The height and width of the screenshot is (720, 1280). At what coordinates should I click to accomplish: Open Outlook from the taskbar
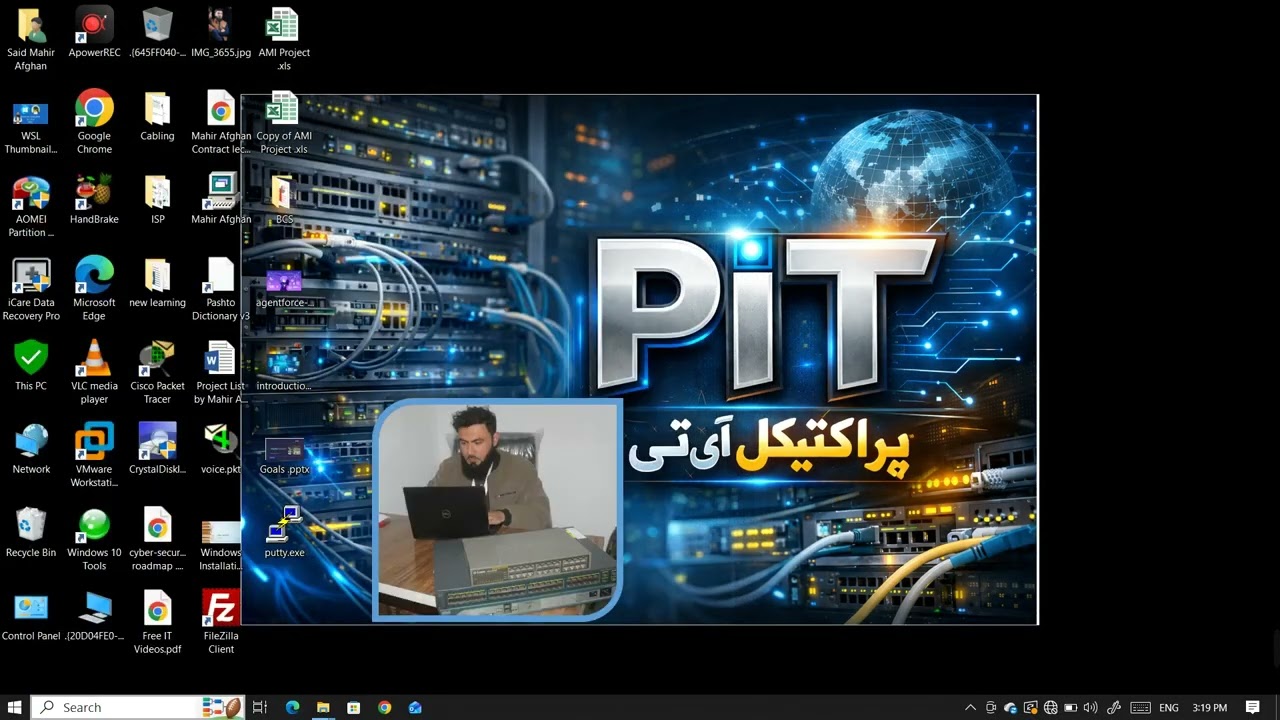415,707
